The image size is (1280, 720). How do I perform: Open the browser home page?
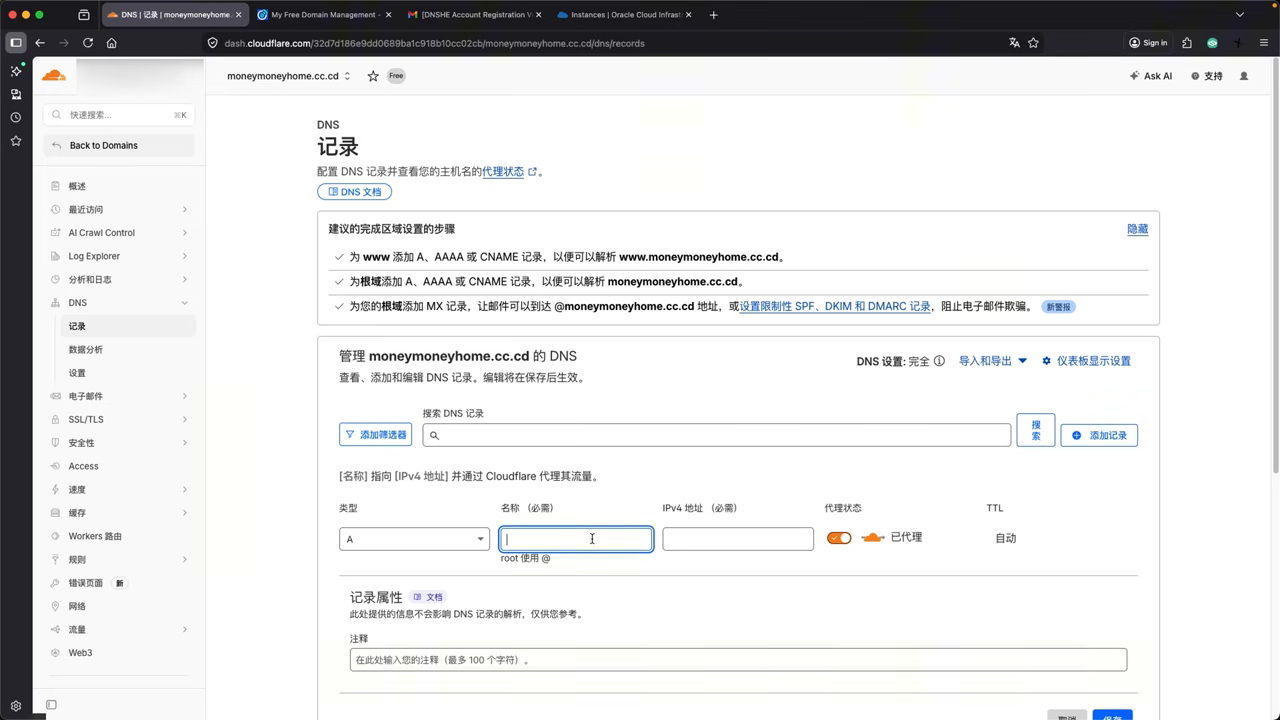112,43
